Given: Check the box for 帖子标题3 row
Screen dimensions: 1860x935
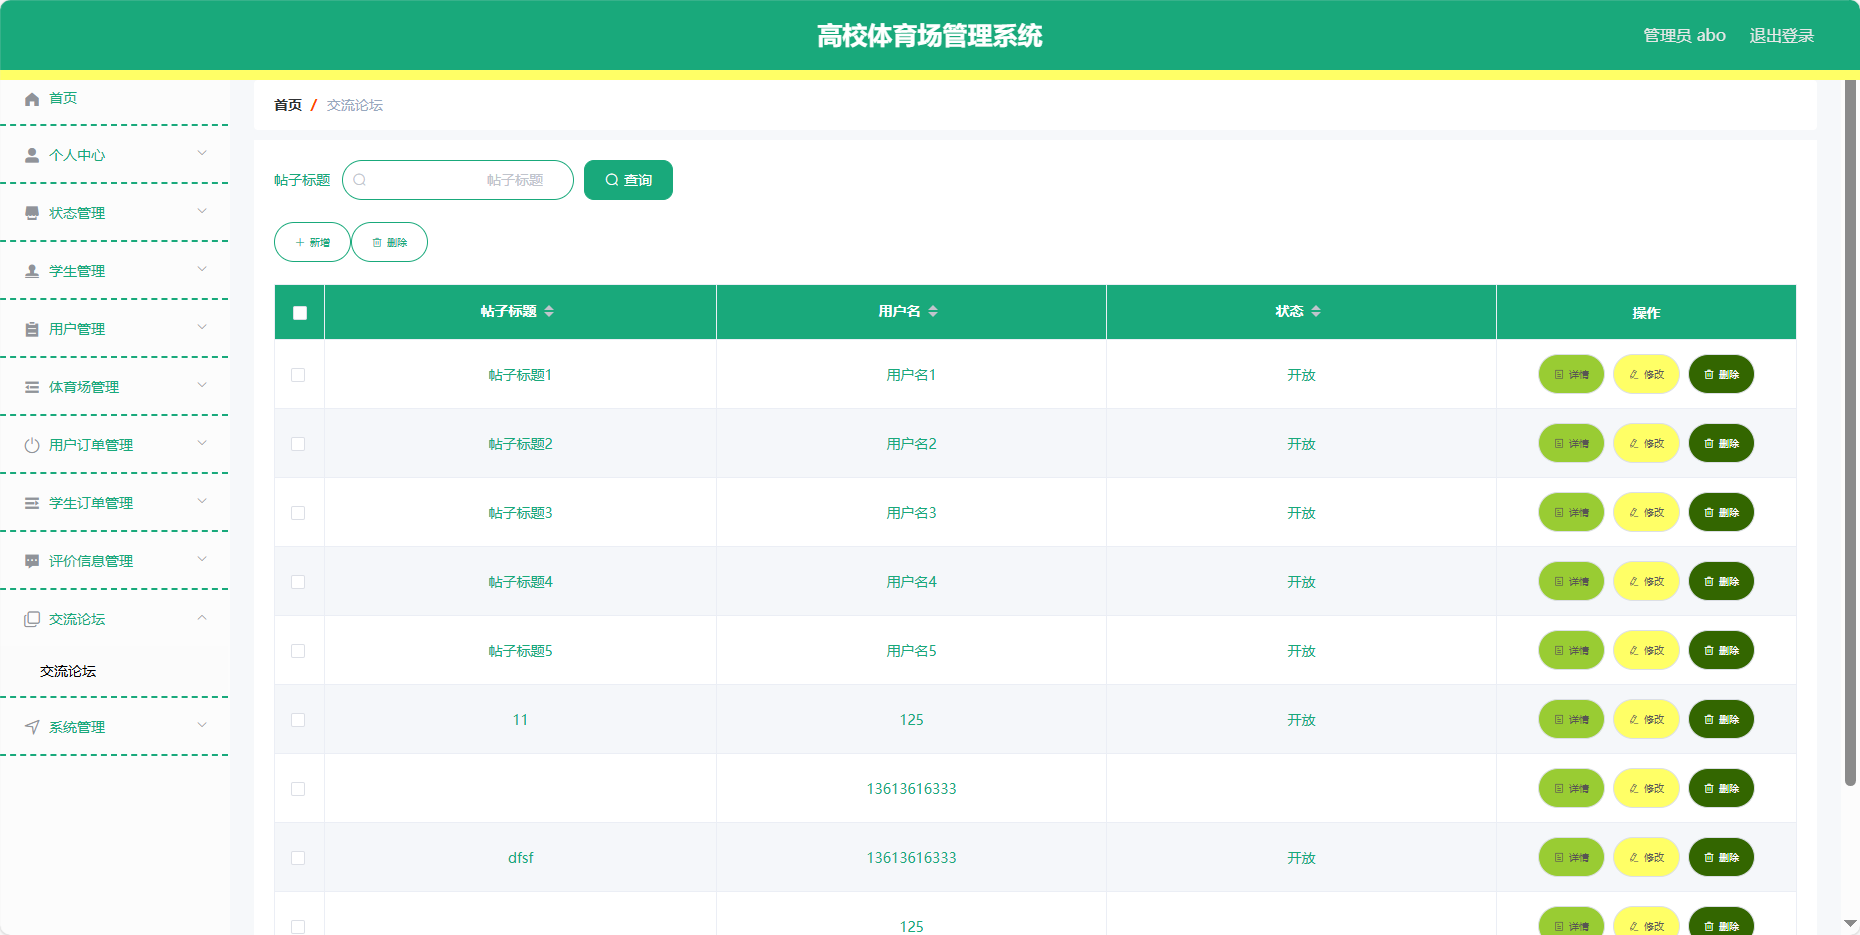Looking at the screenshot, I should coord(298,513).
